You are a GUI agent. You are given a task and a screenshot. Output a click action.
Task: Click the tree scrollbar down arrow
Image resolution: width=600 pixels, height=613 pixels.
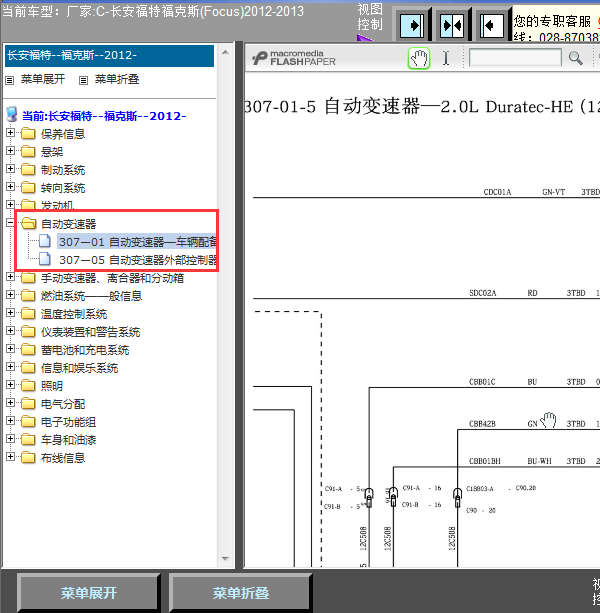225,559
